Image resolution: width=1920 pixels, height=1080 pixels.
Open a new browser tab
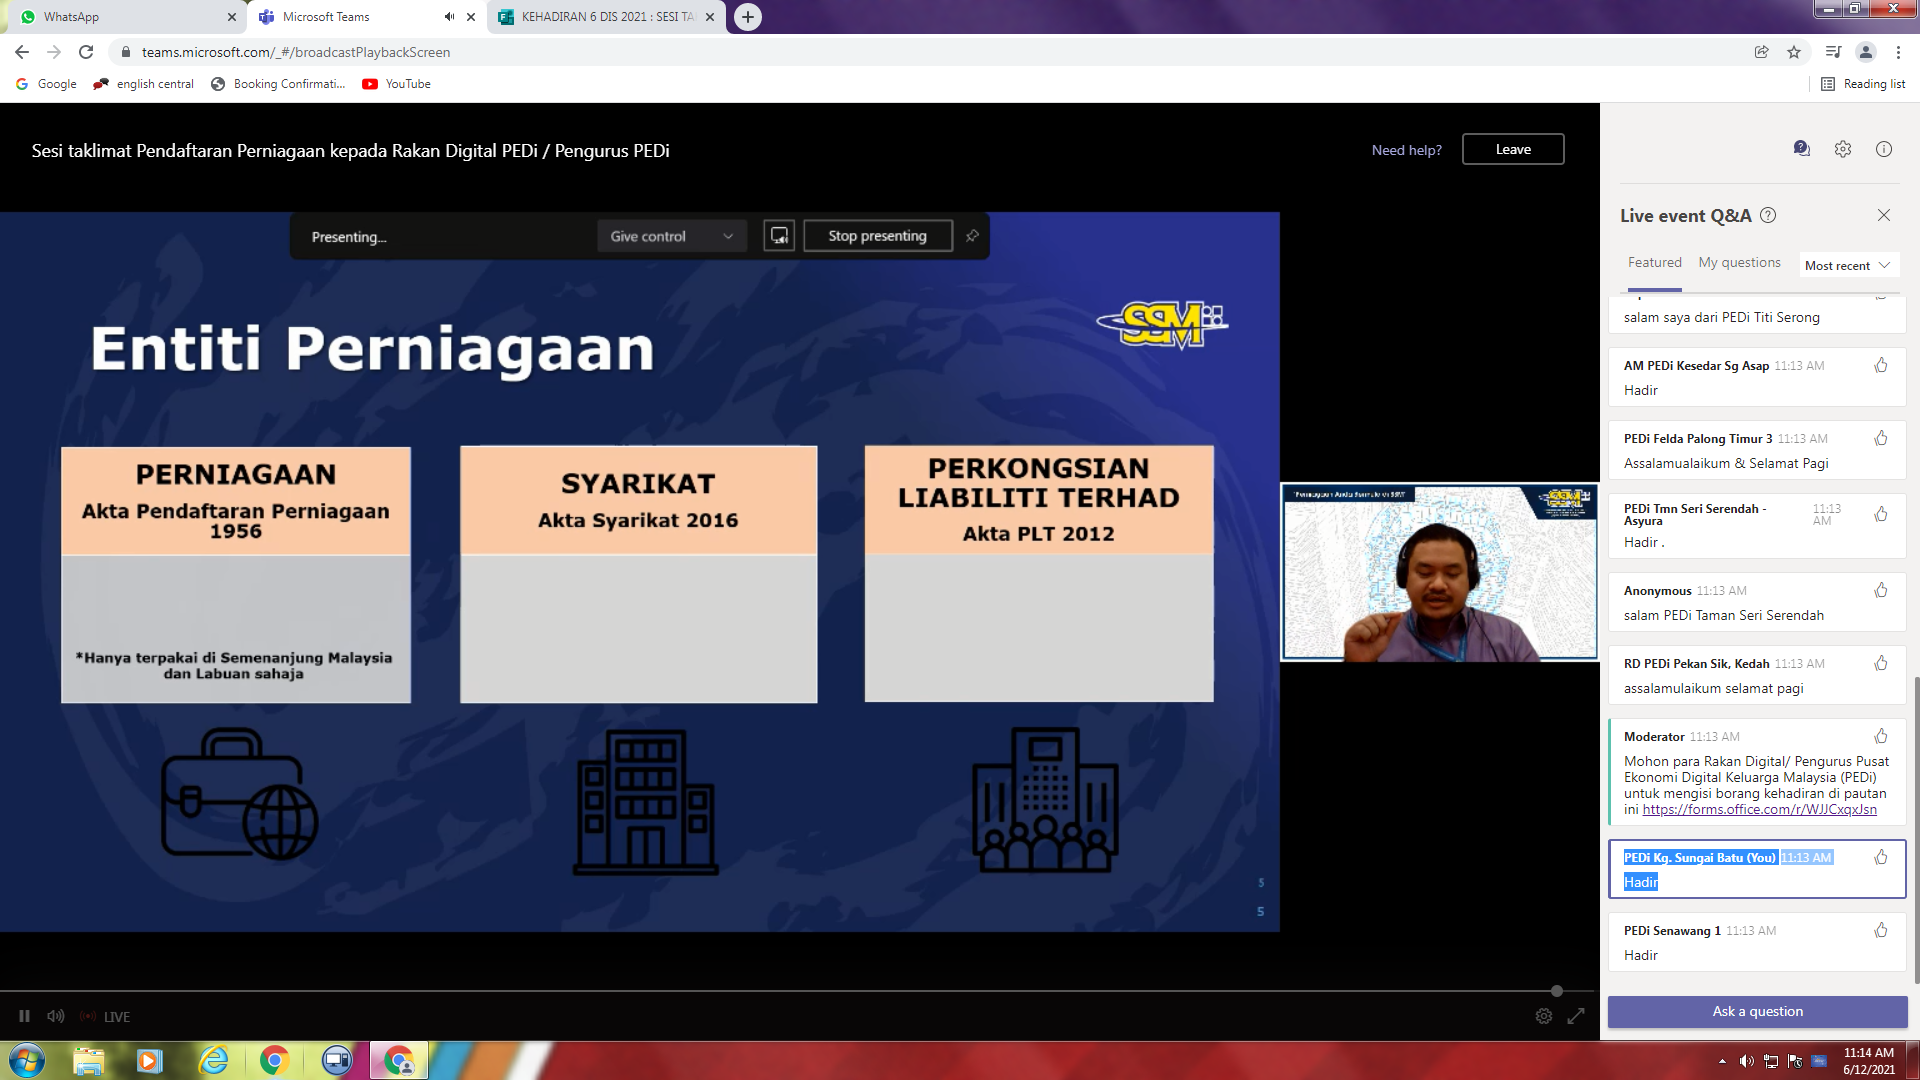(x=748, y=17)
